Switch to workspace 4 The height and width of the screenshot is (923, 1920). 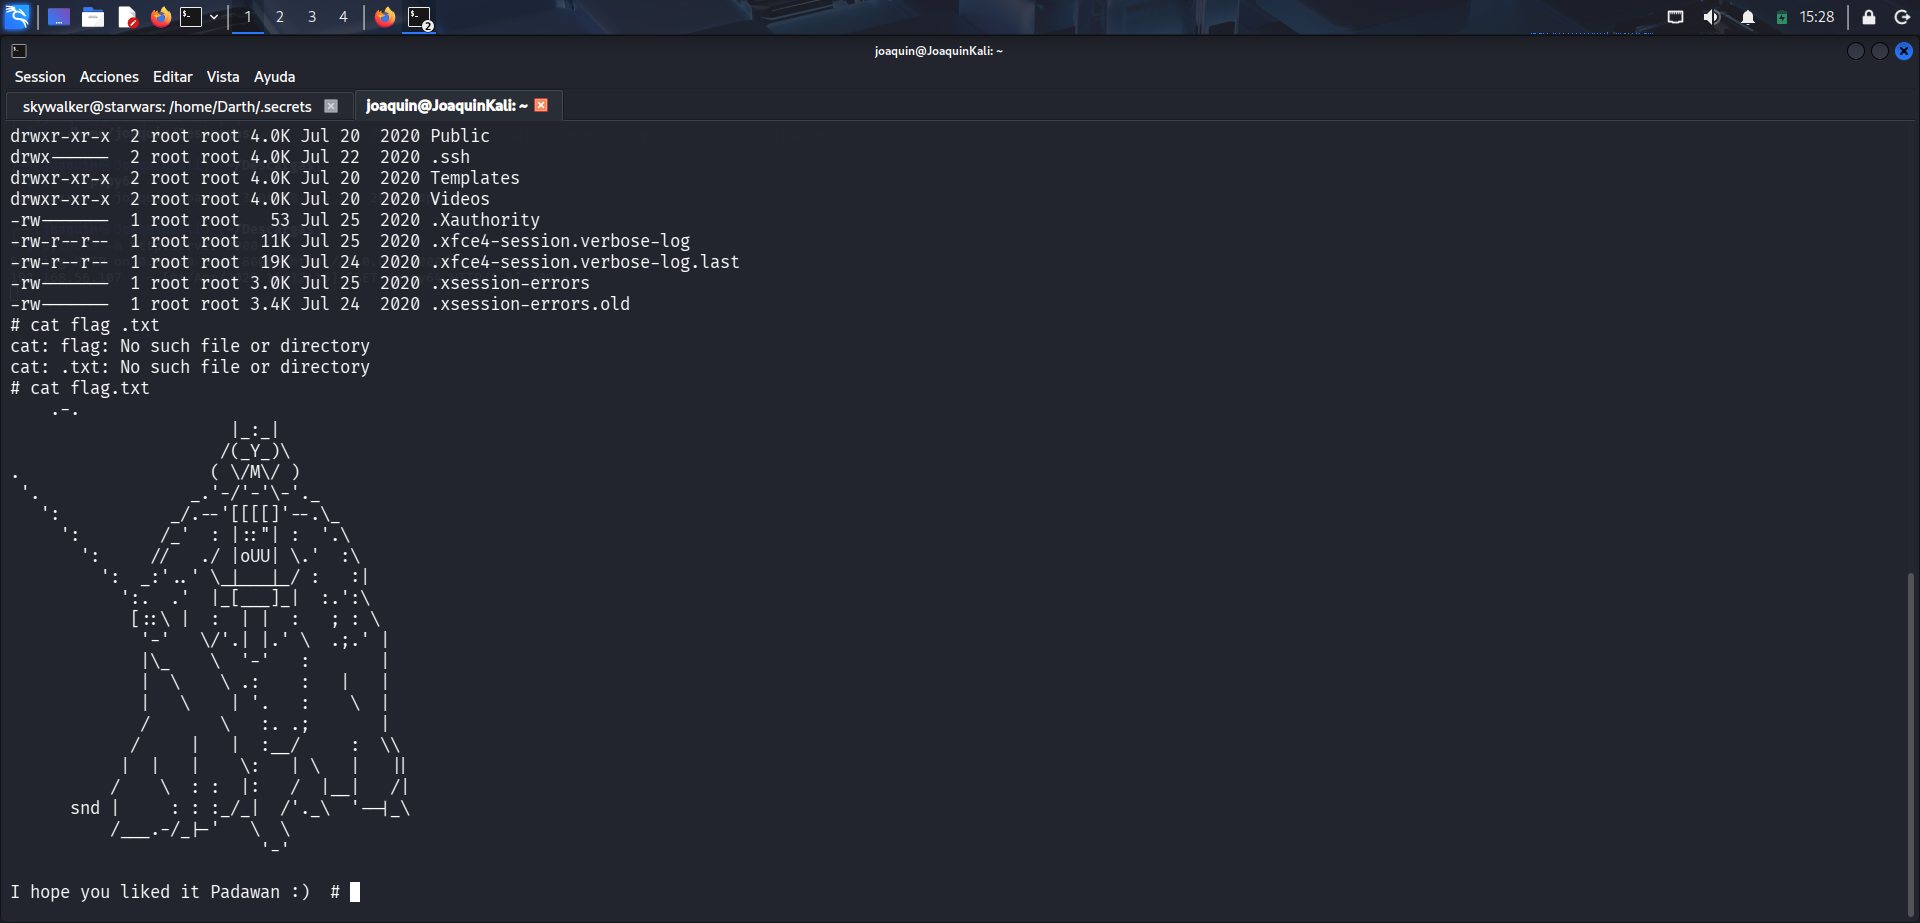pyautogui.click(x=343, y=17)
